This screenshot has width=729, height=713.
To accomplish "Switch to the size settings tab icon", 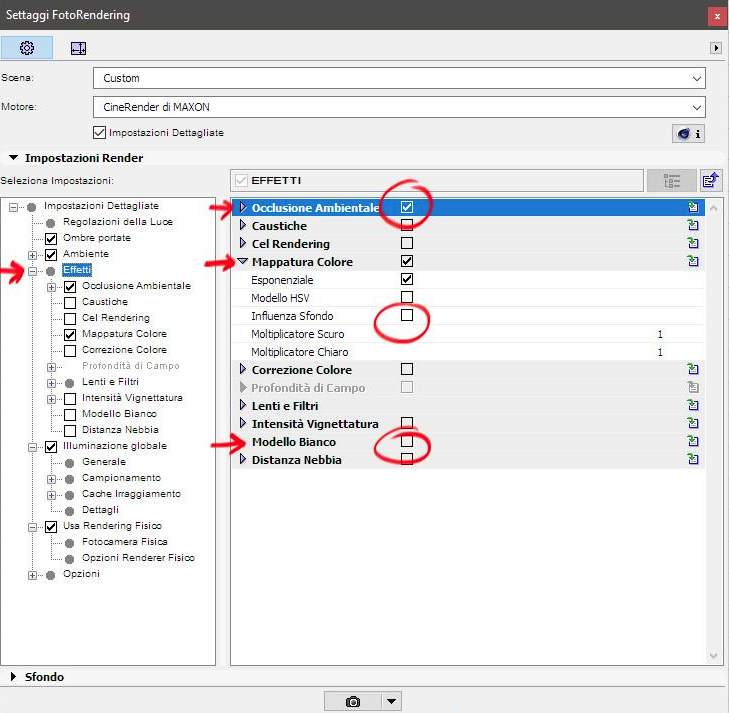I will coord(78,48).
